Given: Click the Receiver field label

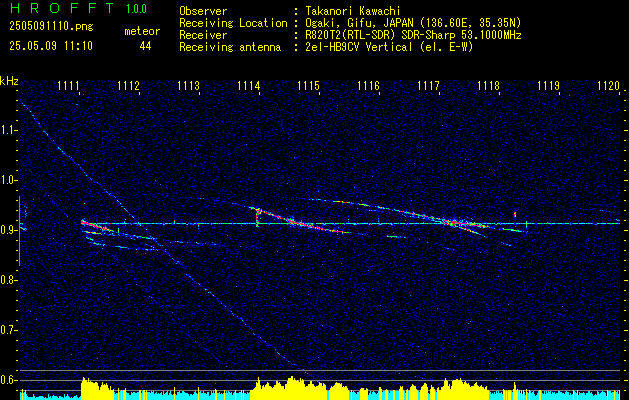Looking at the screenshot, I should pyautogui.click(x=203, y=35).
